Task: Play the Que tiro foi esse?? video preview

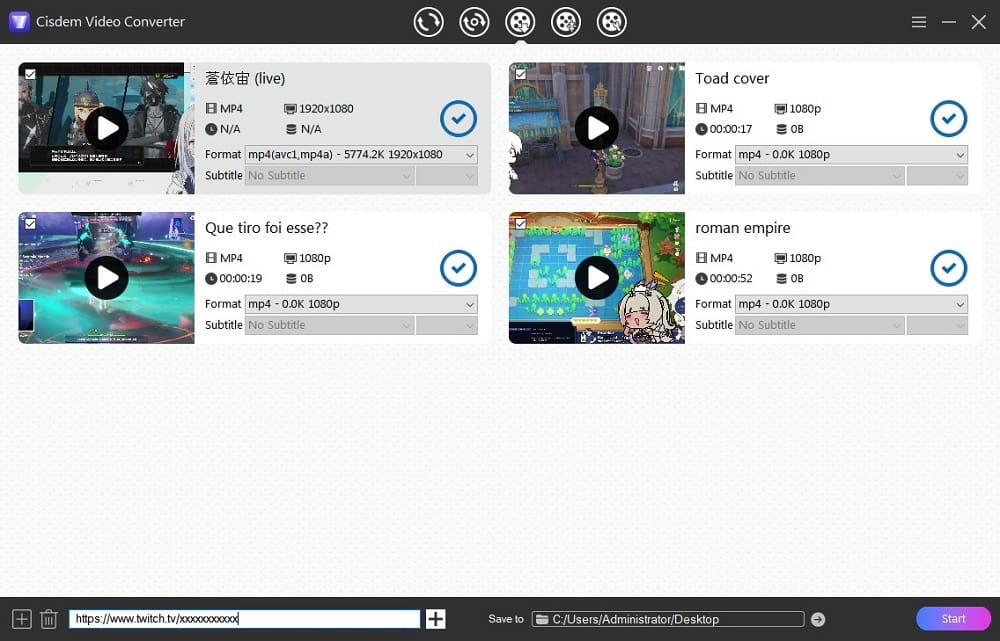Action: 106,278
